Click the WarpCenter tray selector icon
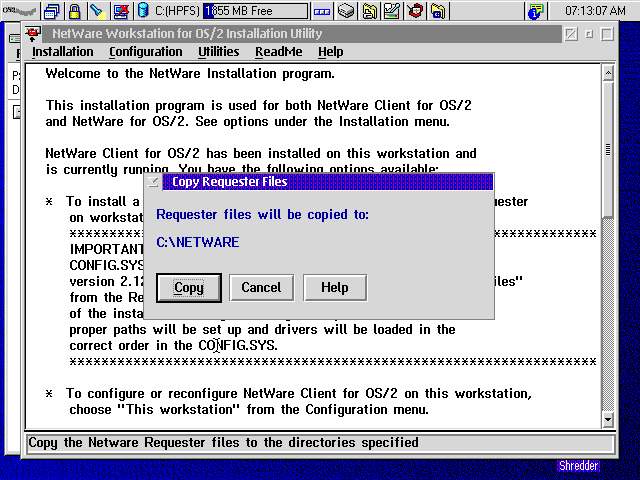Screen dimensions: 640x480 (x=322, y=11)
